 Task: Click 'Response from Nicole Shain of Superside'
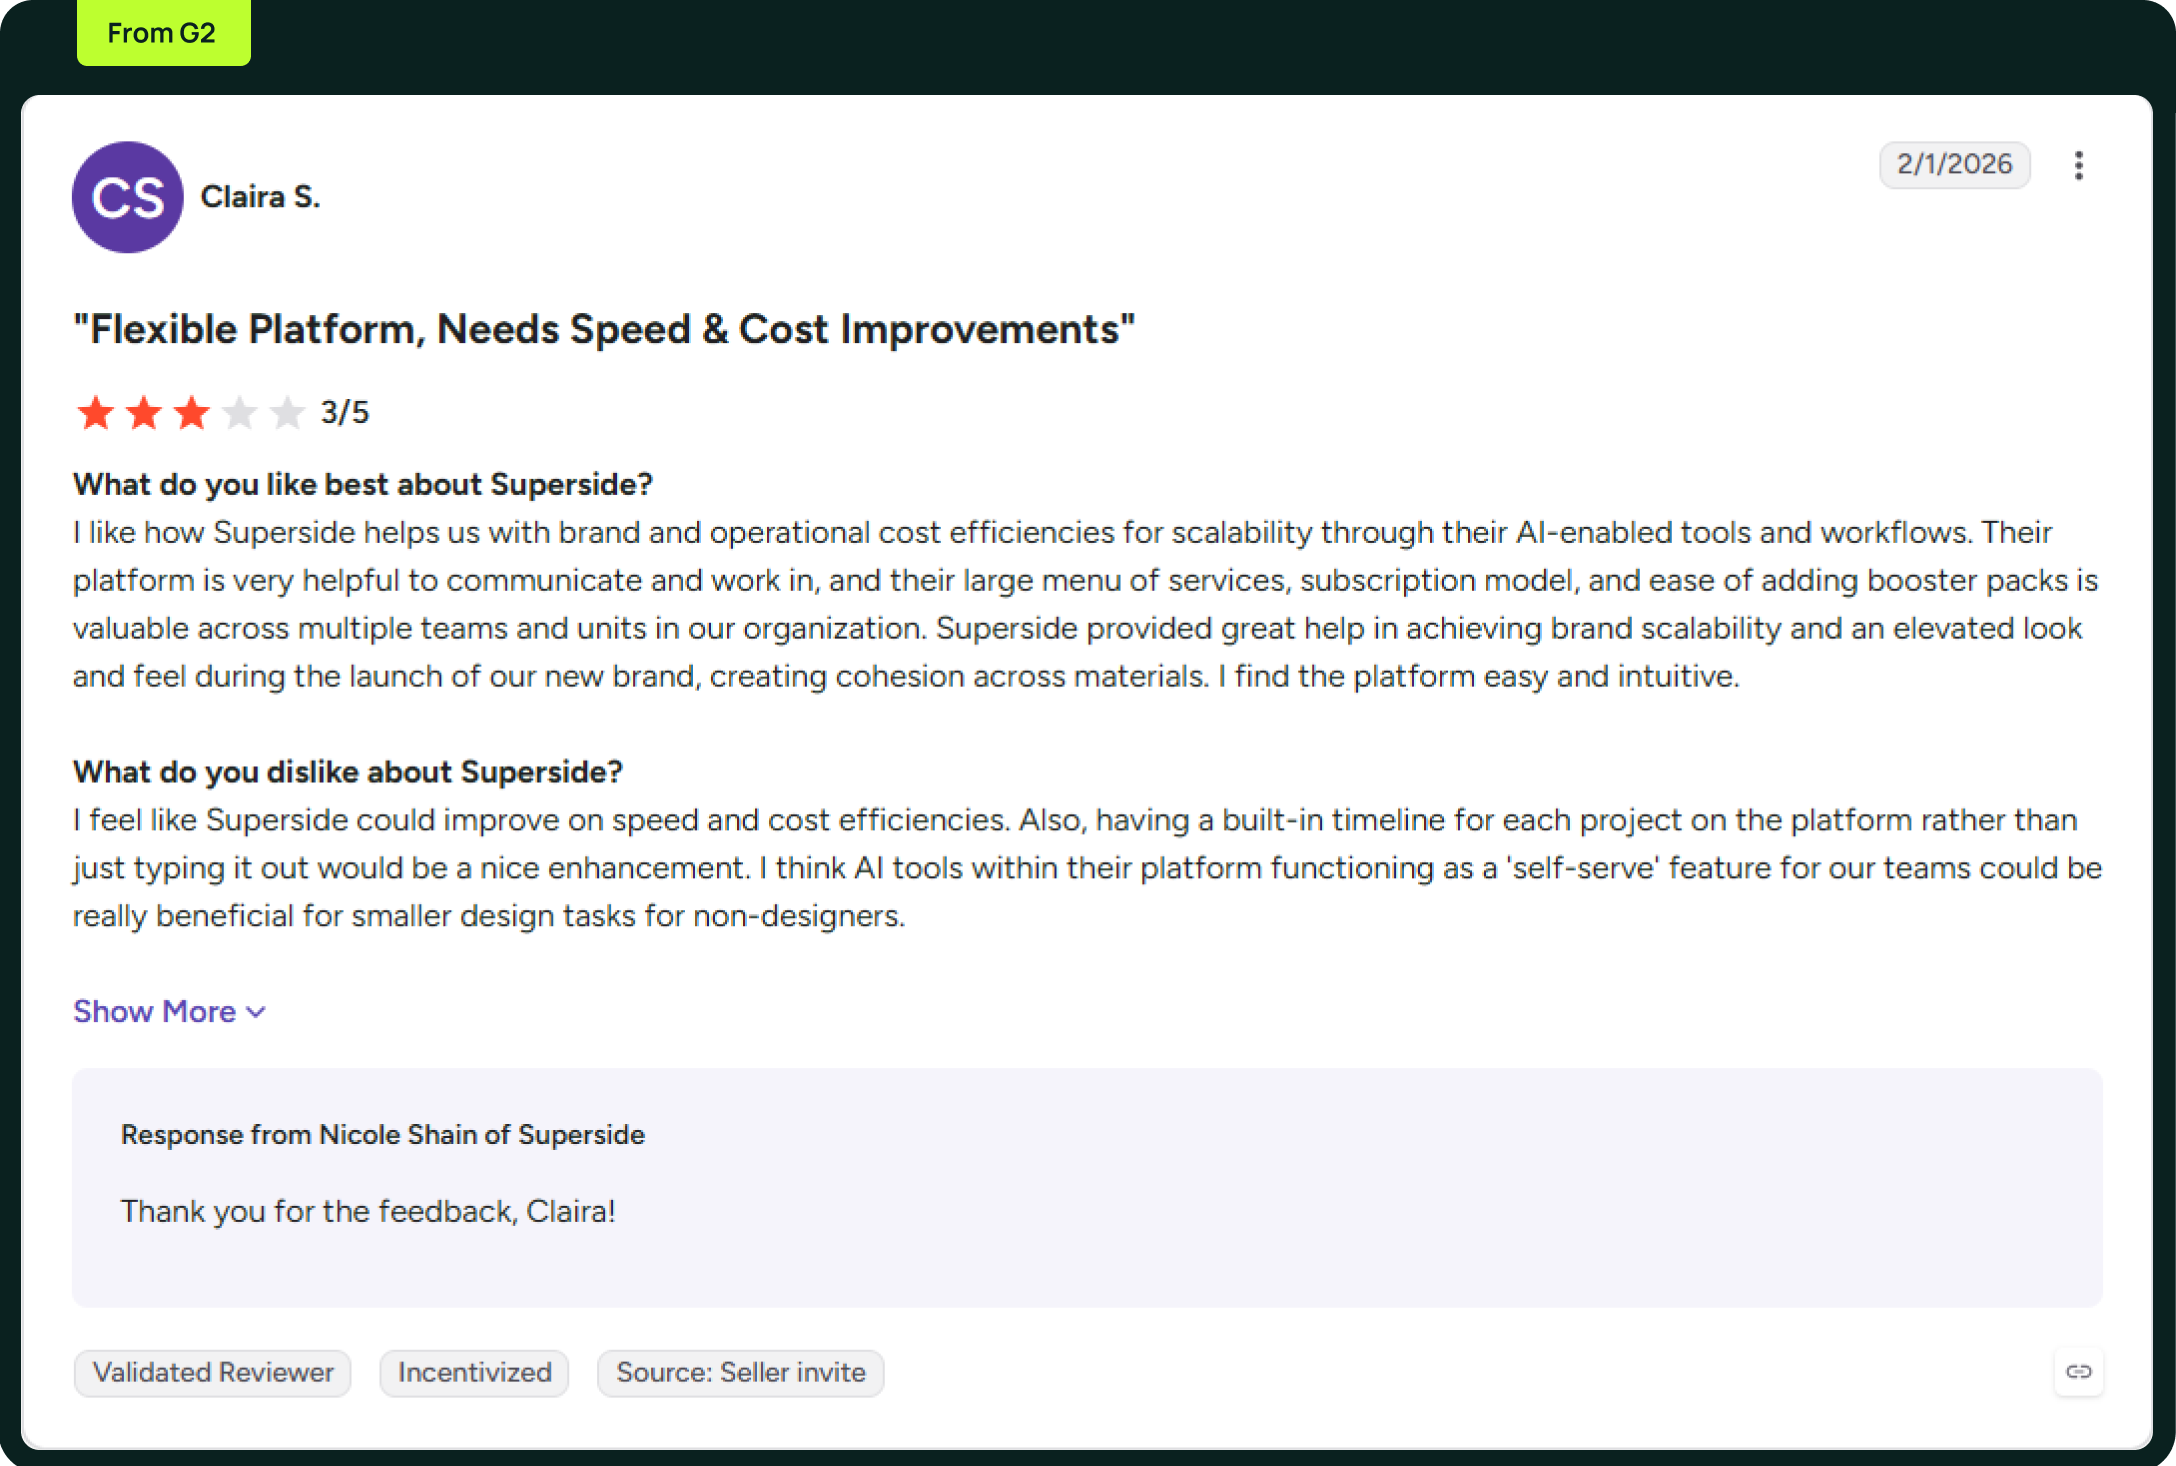[x=383, y=1134]
